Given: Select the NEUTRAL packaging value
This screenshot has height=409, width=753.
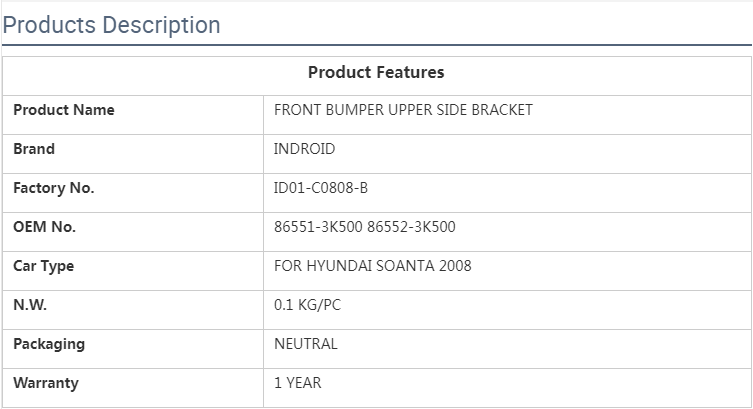Looking at the screenshot, I should pos(305,344).
